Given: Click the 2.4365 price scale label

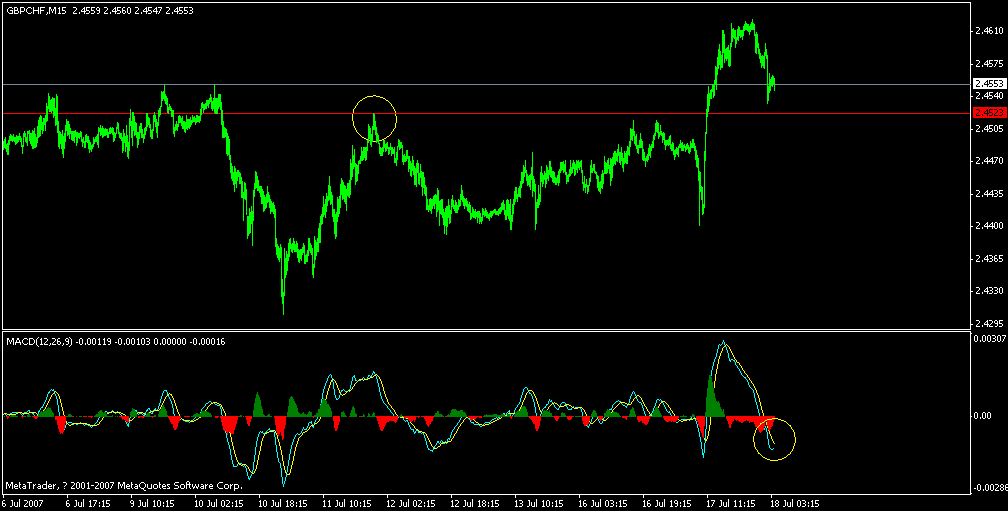Looking at the screenshot, I should coord(987,258).
